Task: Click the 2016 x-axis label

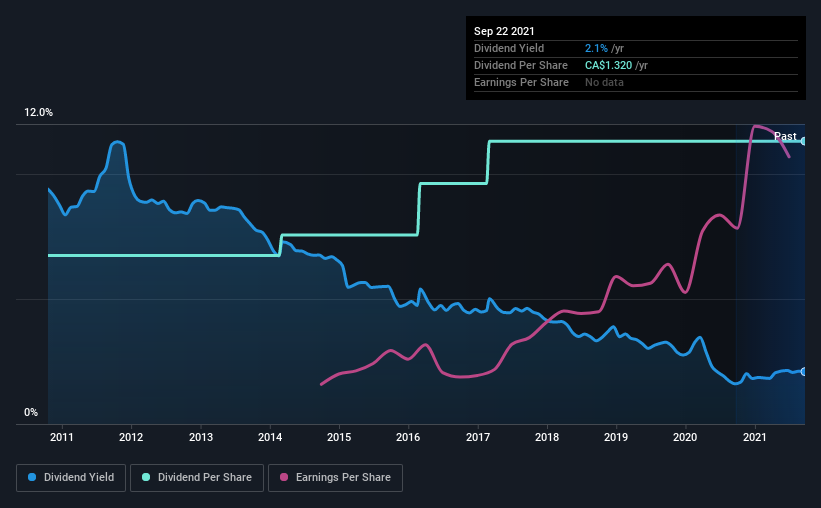Action: [x=408, y=437]
